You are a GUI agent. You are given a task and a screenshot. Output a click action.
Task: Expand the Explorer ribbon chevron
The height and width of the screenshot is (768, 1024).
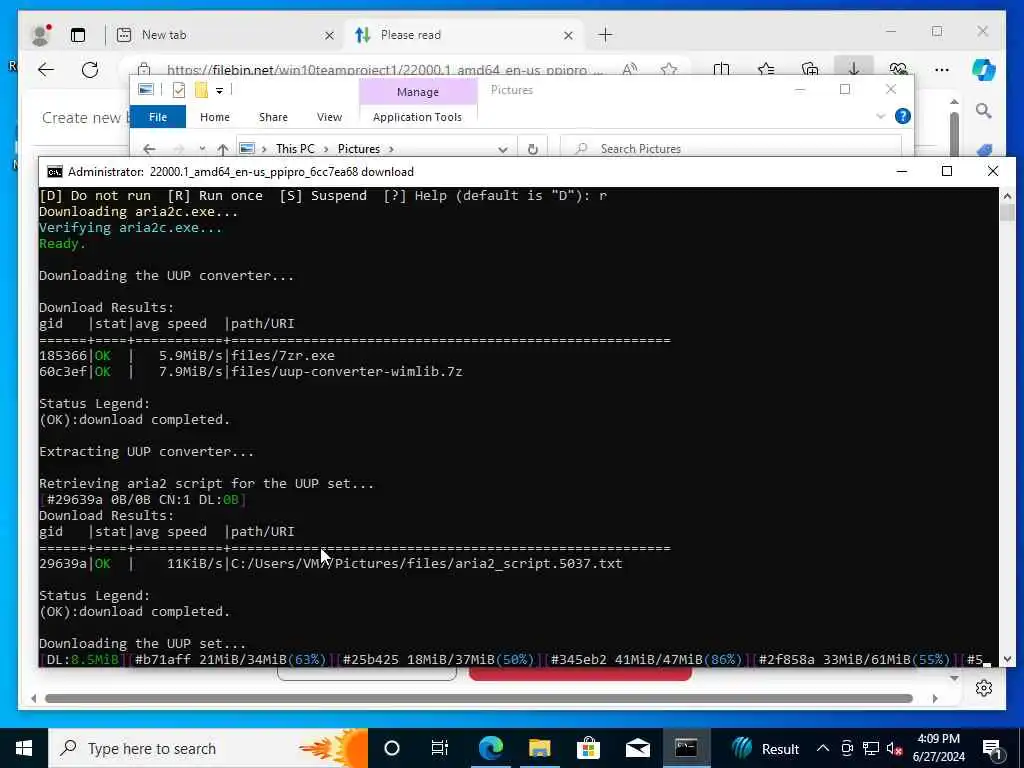click(880, 116)
